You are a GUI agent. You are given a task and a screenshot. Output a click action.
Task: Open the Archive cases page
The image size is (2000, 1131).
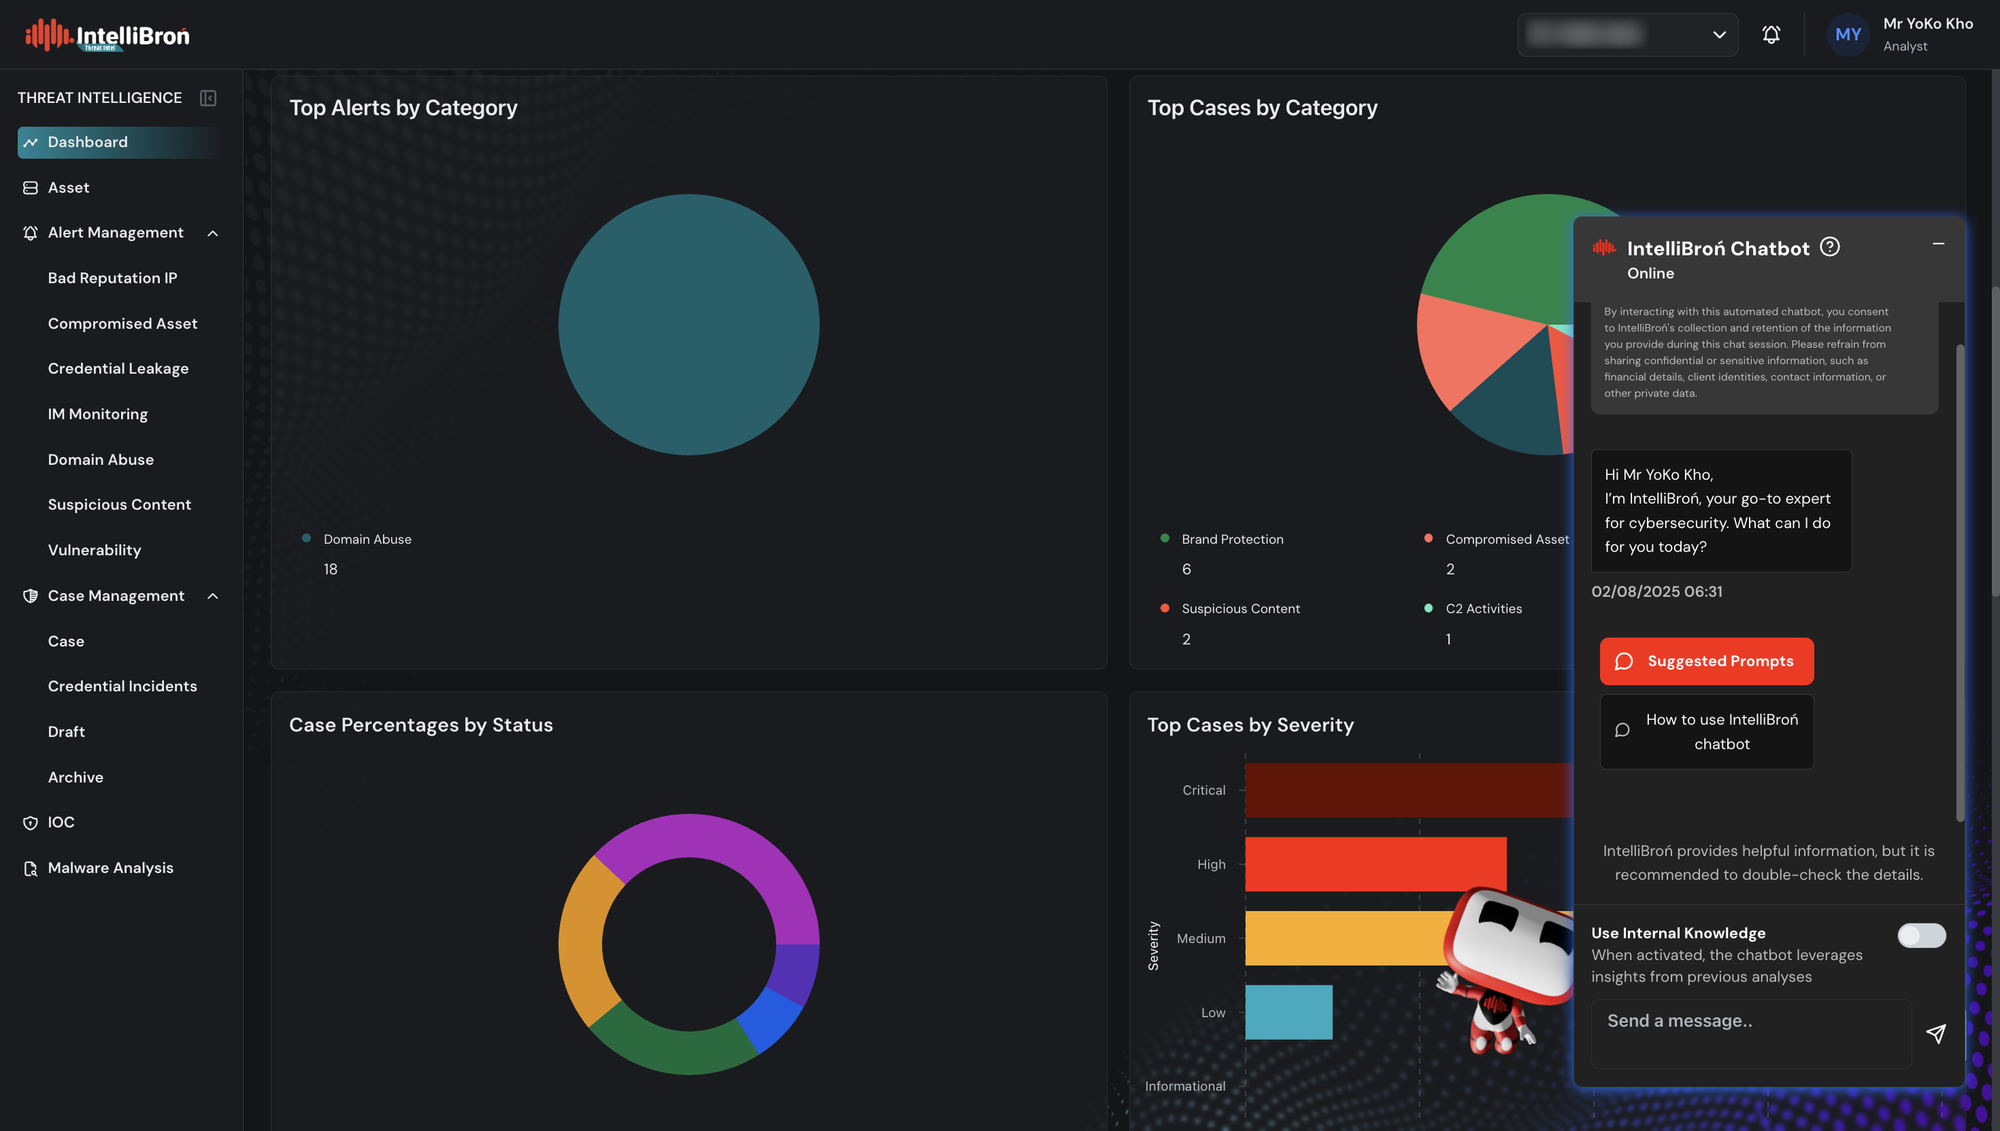click(75, 777)
